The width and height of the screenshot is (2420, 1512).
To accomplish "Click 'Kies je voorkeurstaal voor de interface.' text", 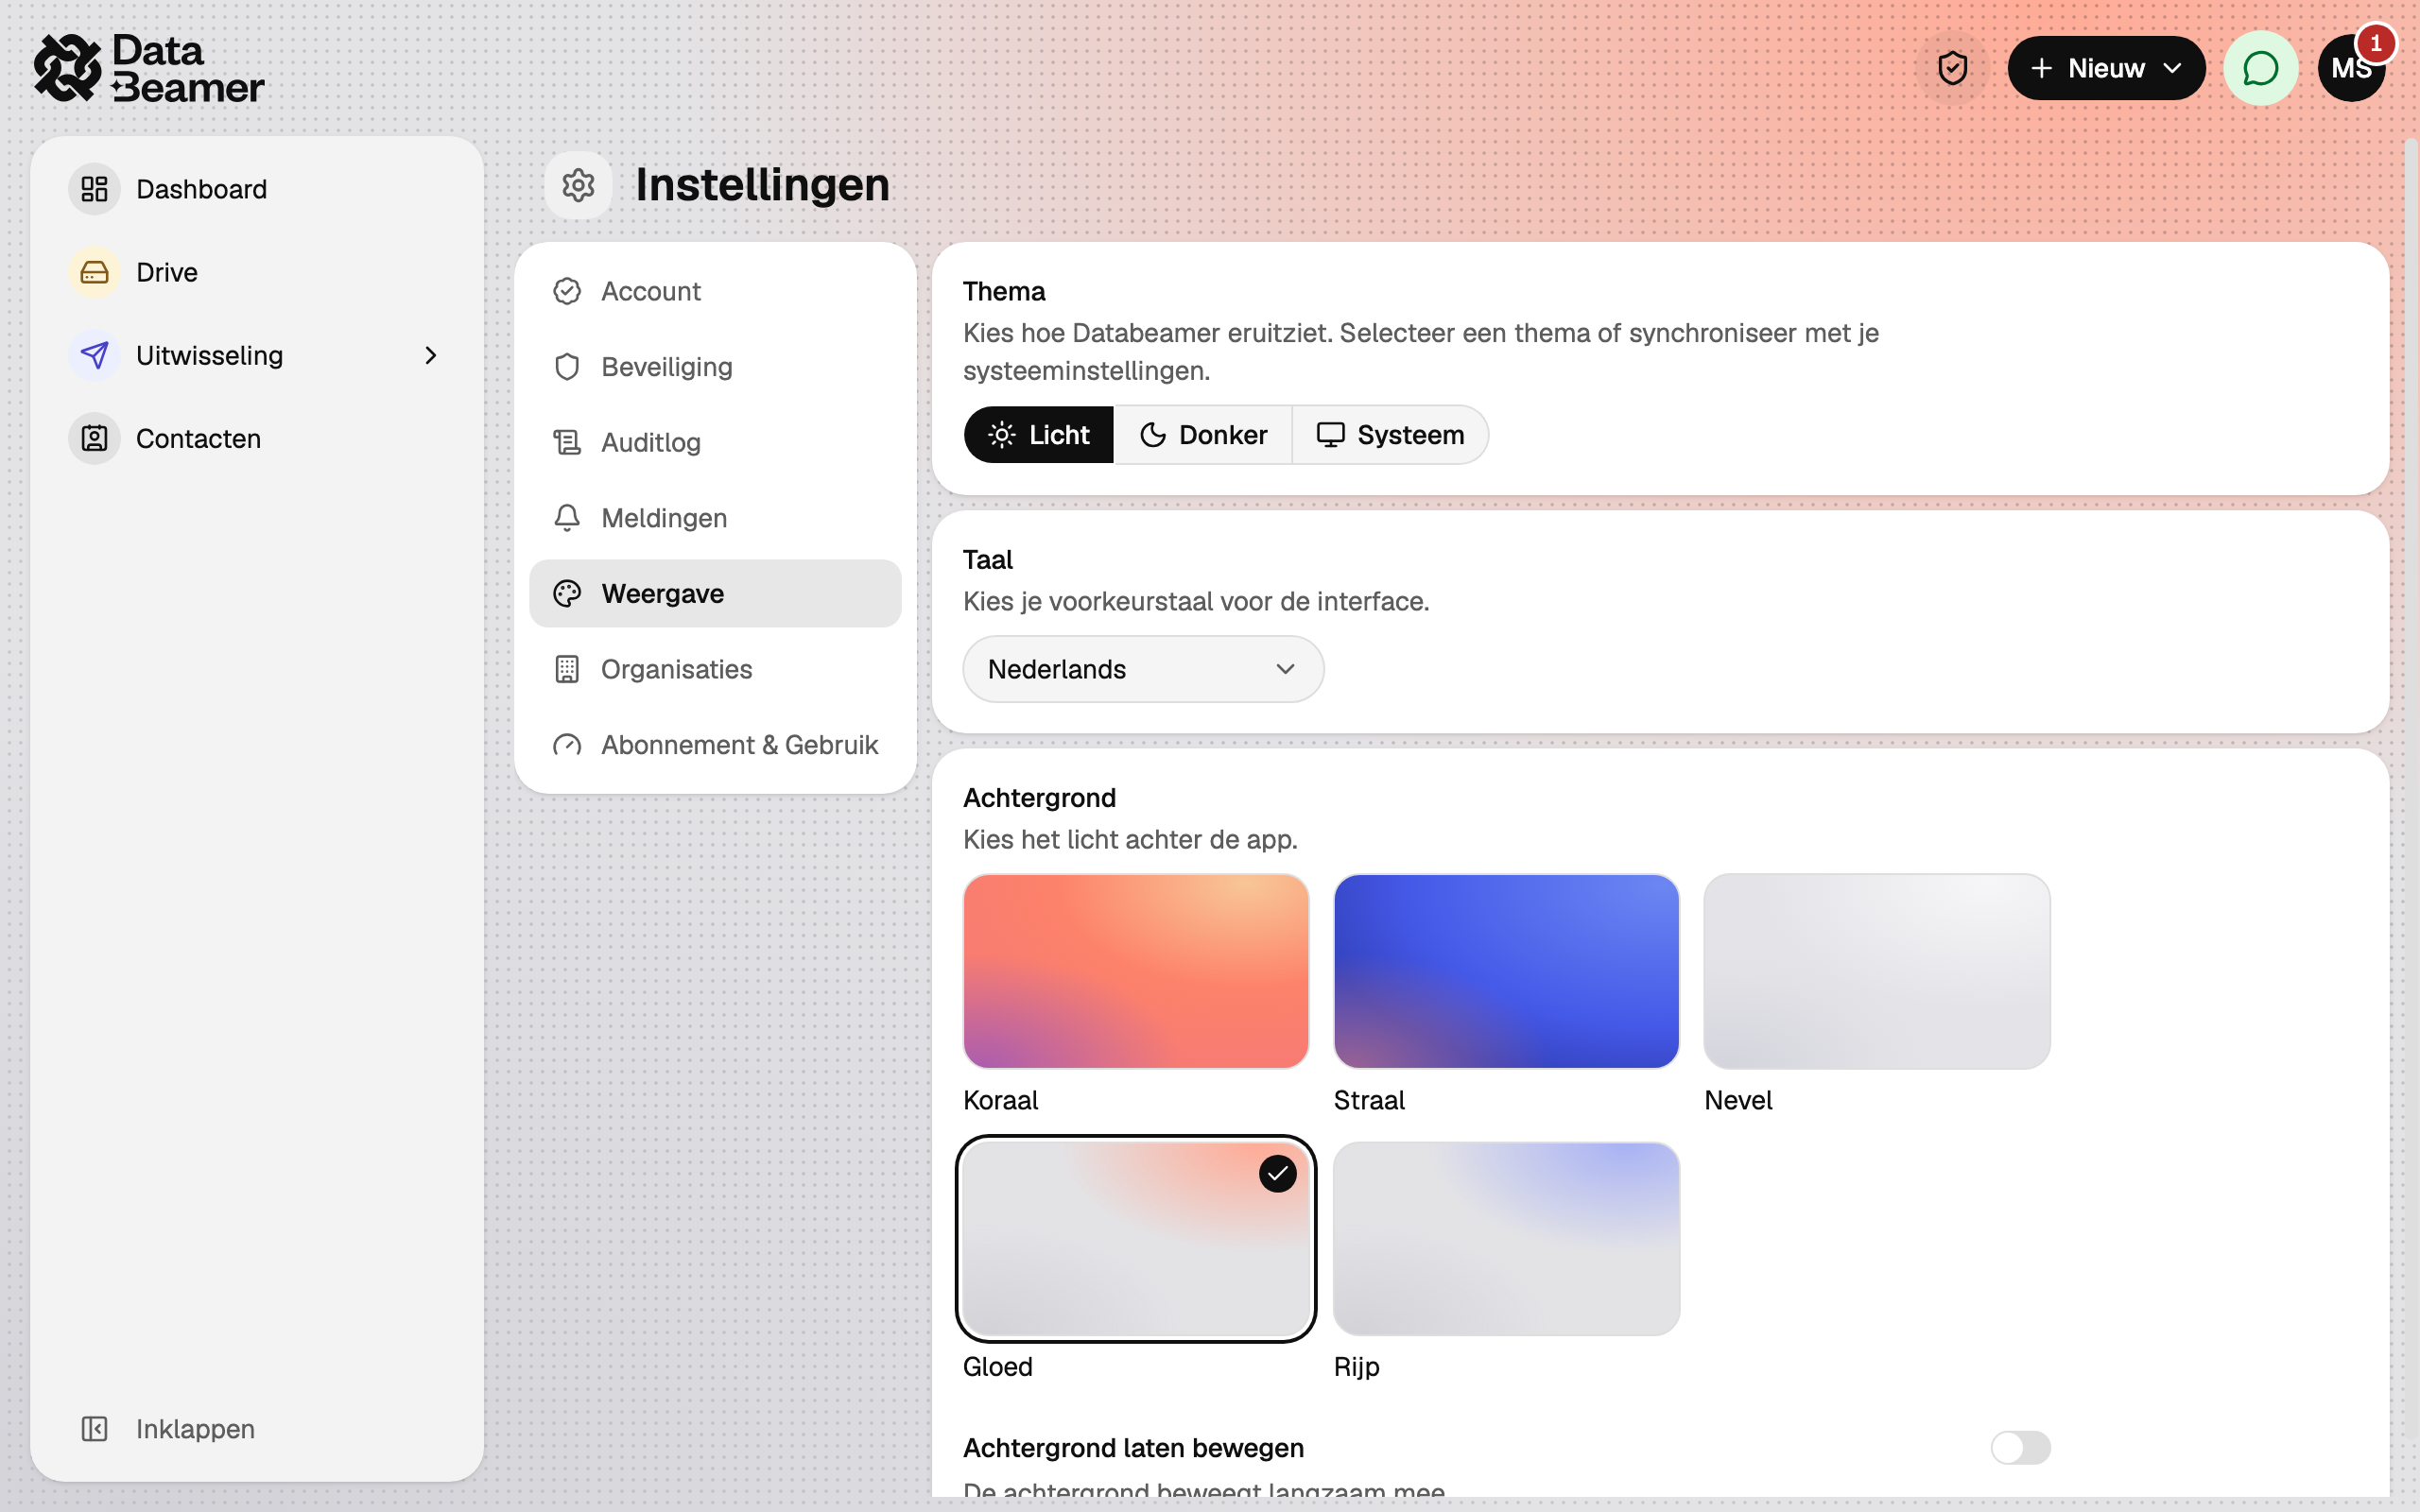I will click(x=1196, y=601).
